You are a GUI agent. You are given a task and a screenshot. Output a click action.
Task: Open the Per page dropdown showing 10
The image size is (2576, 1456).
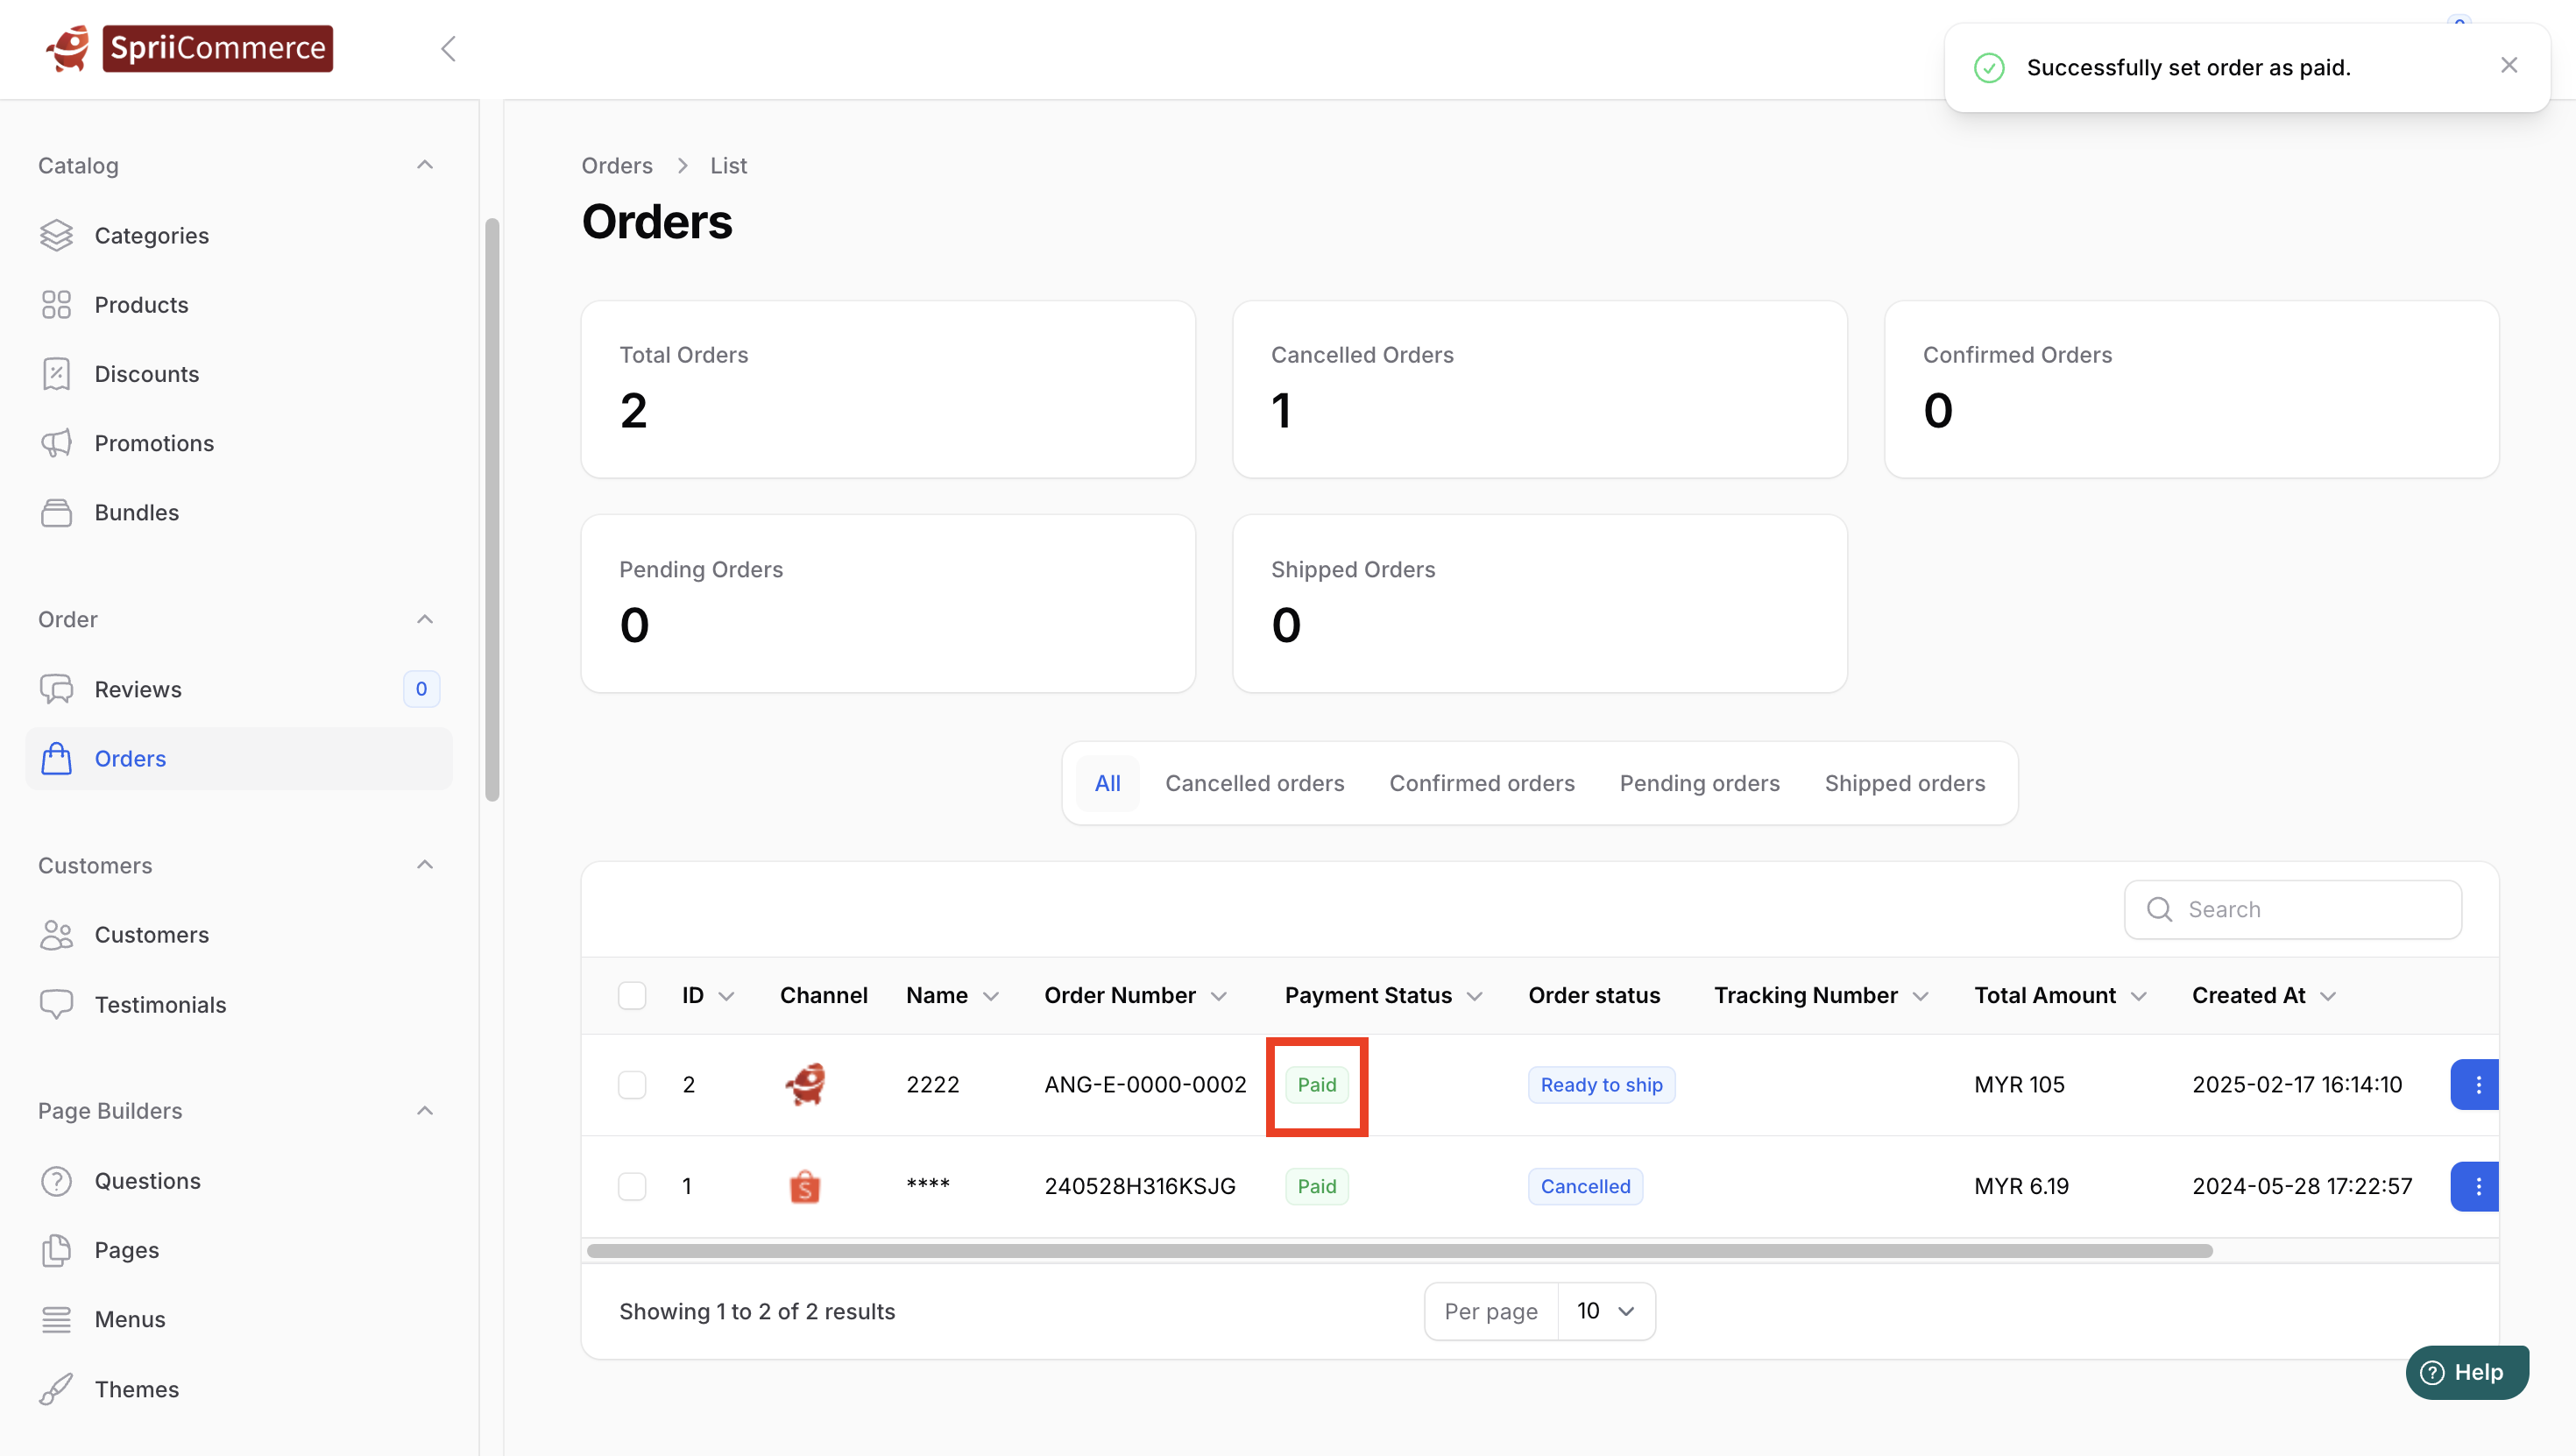[x=1605, y=1311]
